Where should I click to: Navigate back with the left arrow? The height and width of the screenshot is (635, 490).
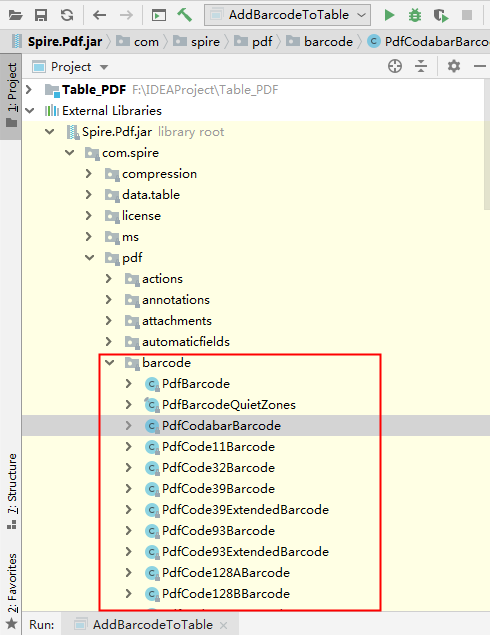pos(99,15)
